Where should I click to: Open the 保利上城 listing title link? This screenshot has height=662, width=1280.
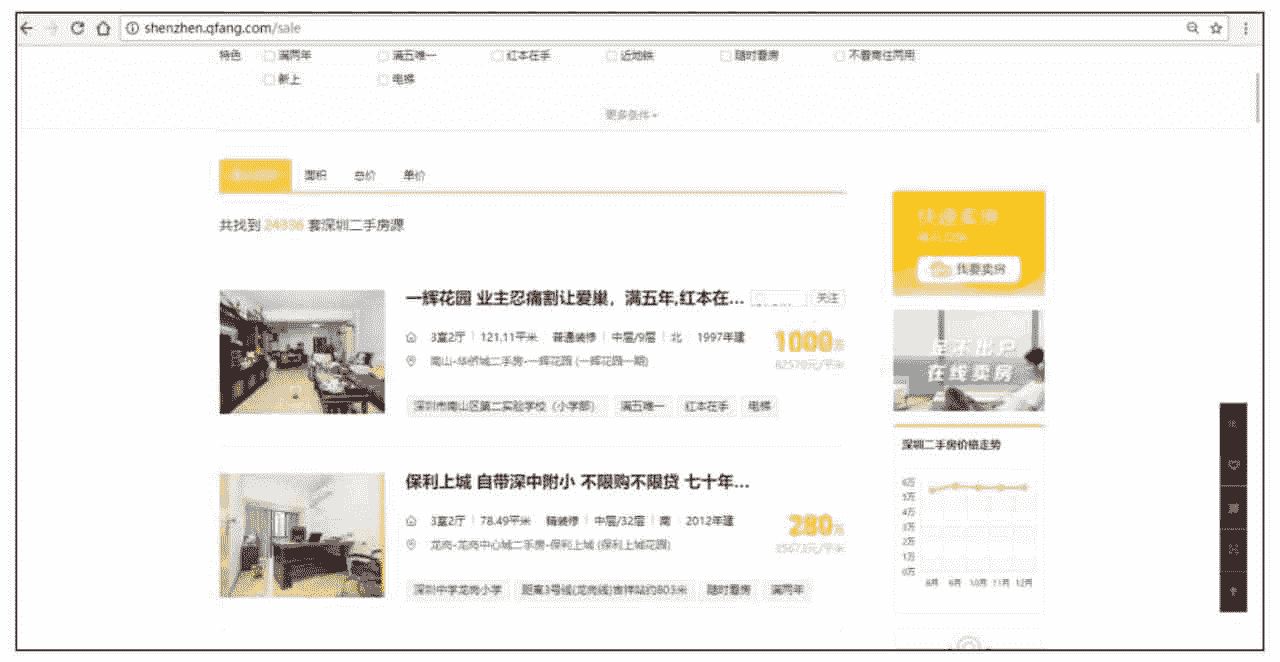(x=577, y=483)
